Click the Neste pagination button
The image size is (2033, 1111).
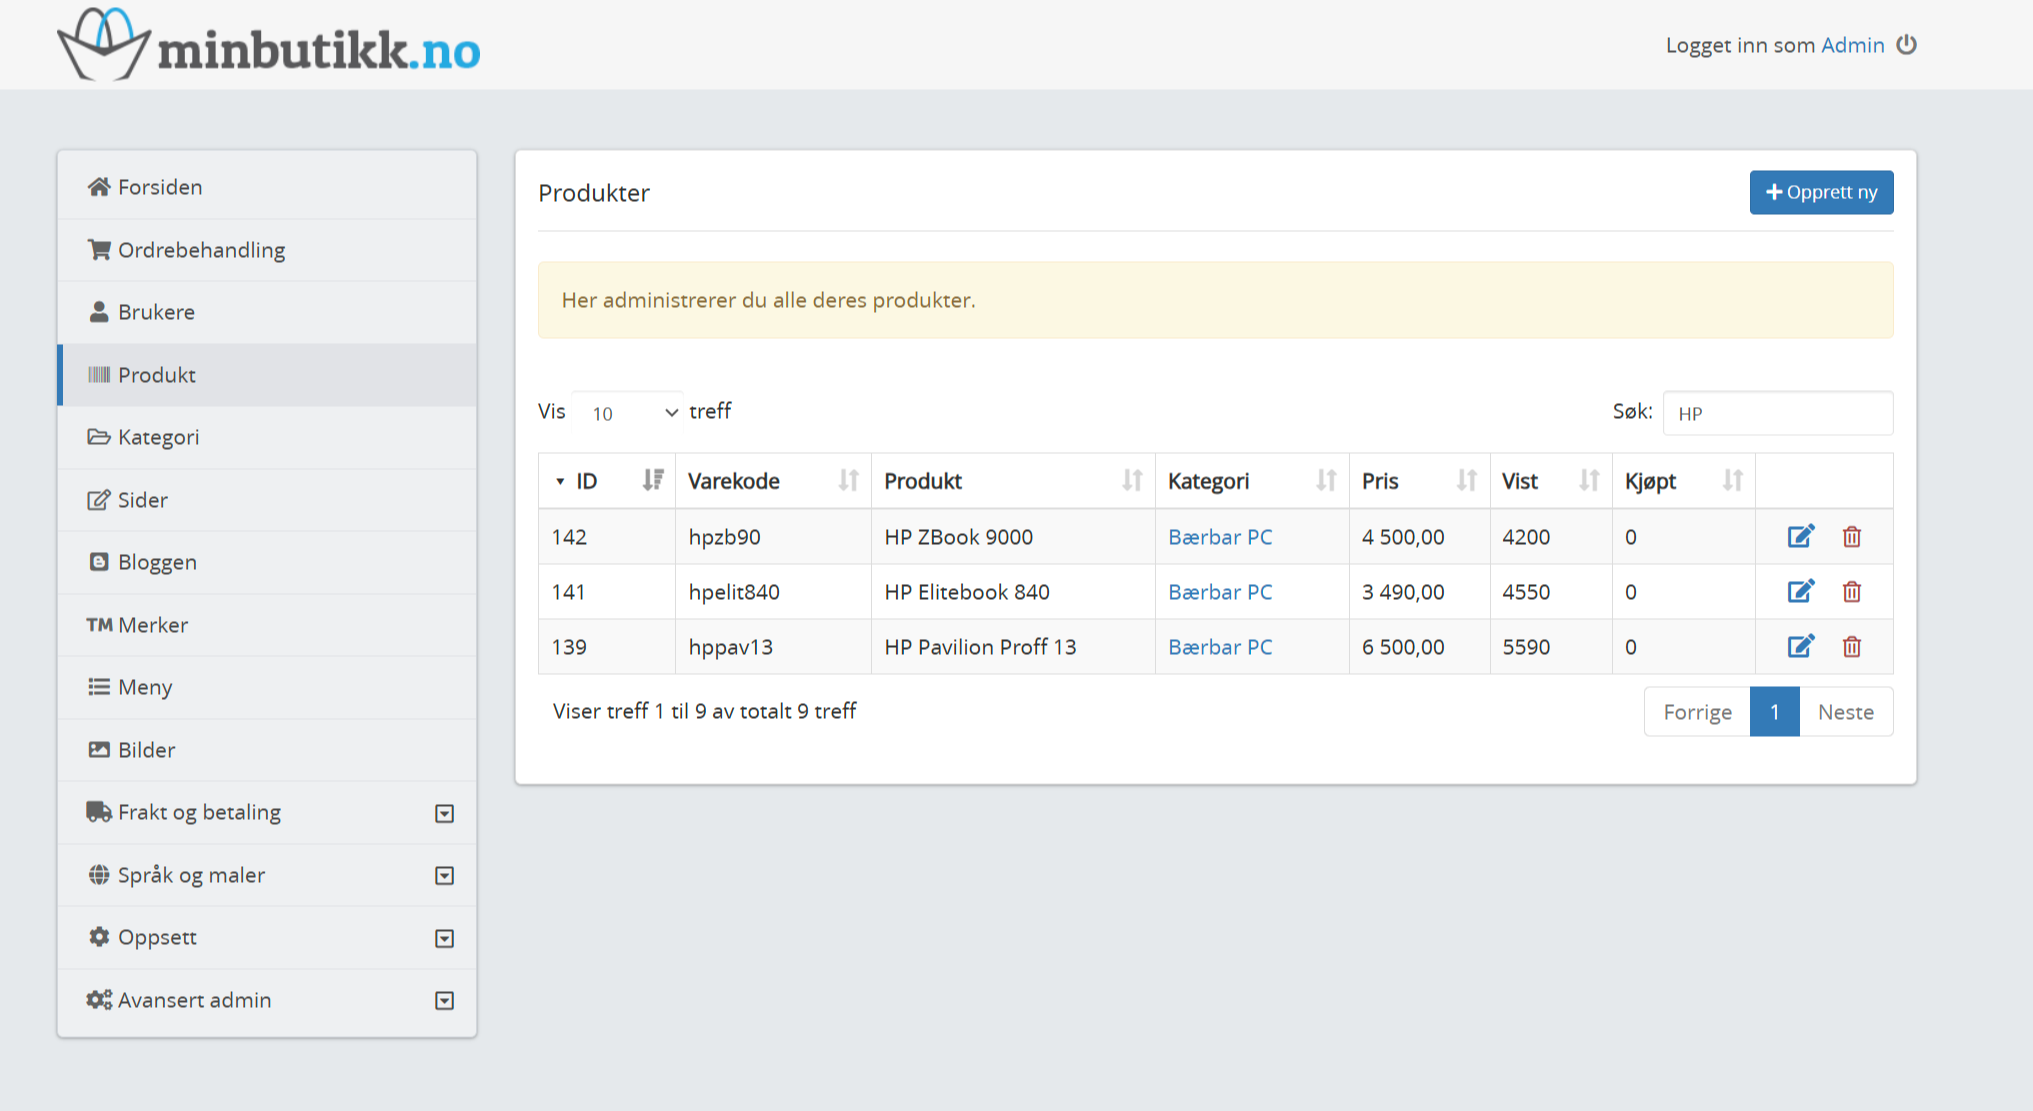(1845, 712)
